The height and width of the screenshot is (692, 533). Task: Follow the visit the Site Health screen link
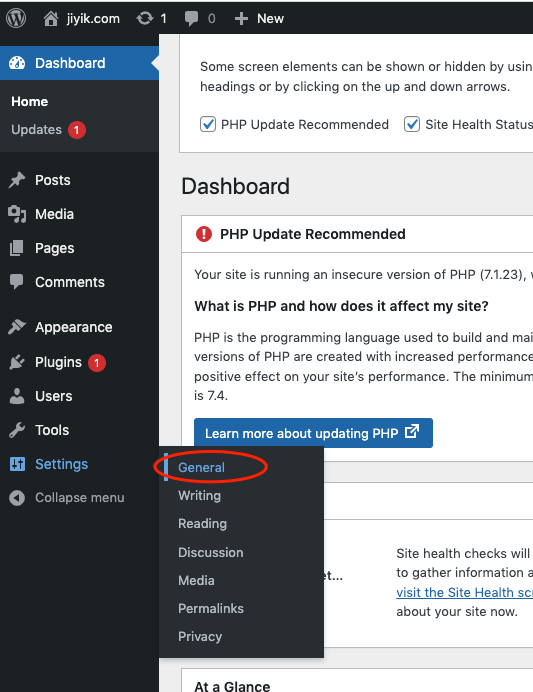tap(464, 592)
